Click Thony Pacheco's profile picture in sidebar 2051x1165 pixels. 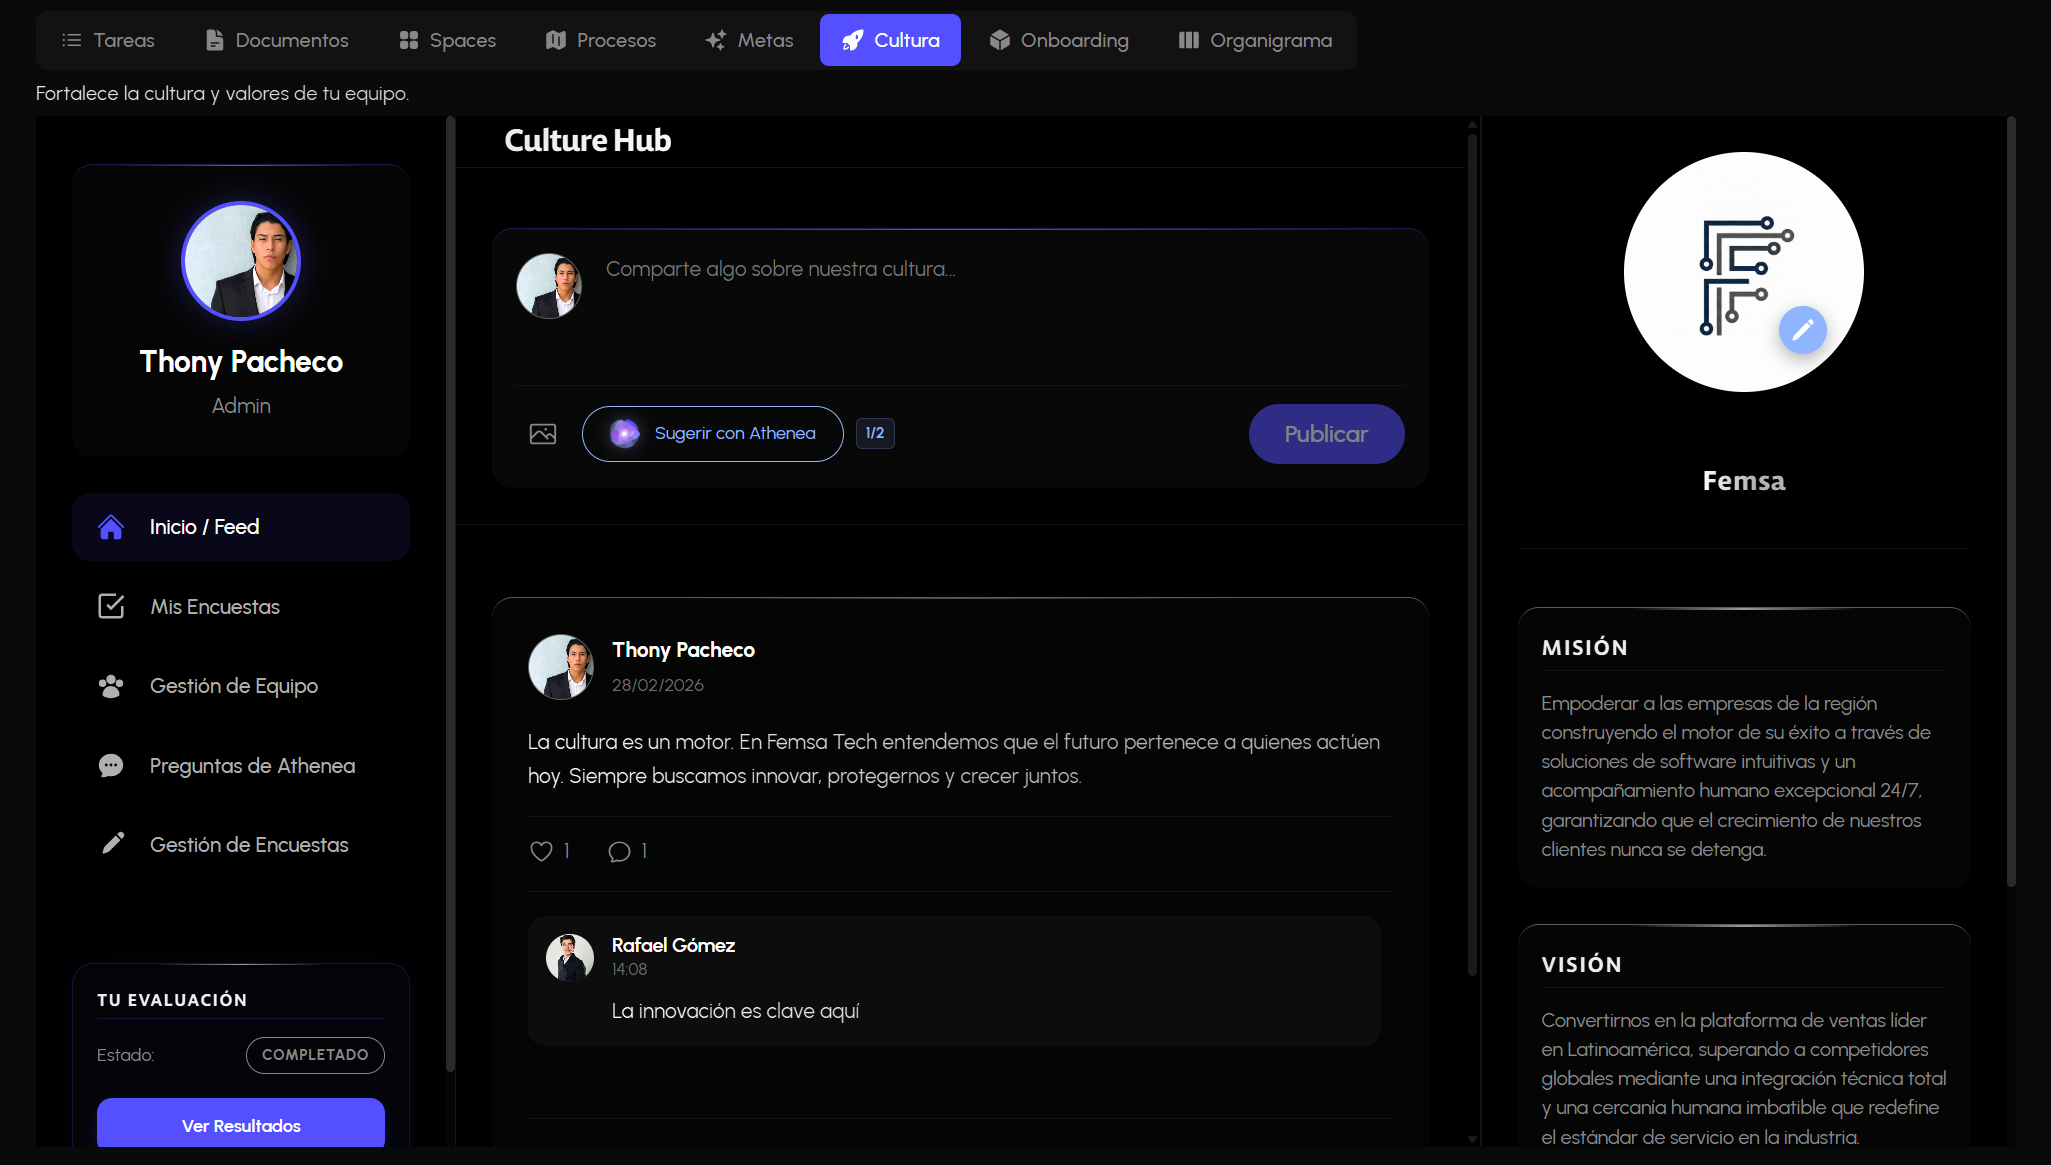click(x=241, y=261)
